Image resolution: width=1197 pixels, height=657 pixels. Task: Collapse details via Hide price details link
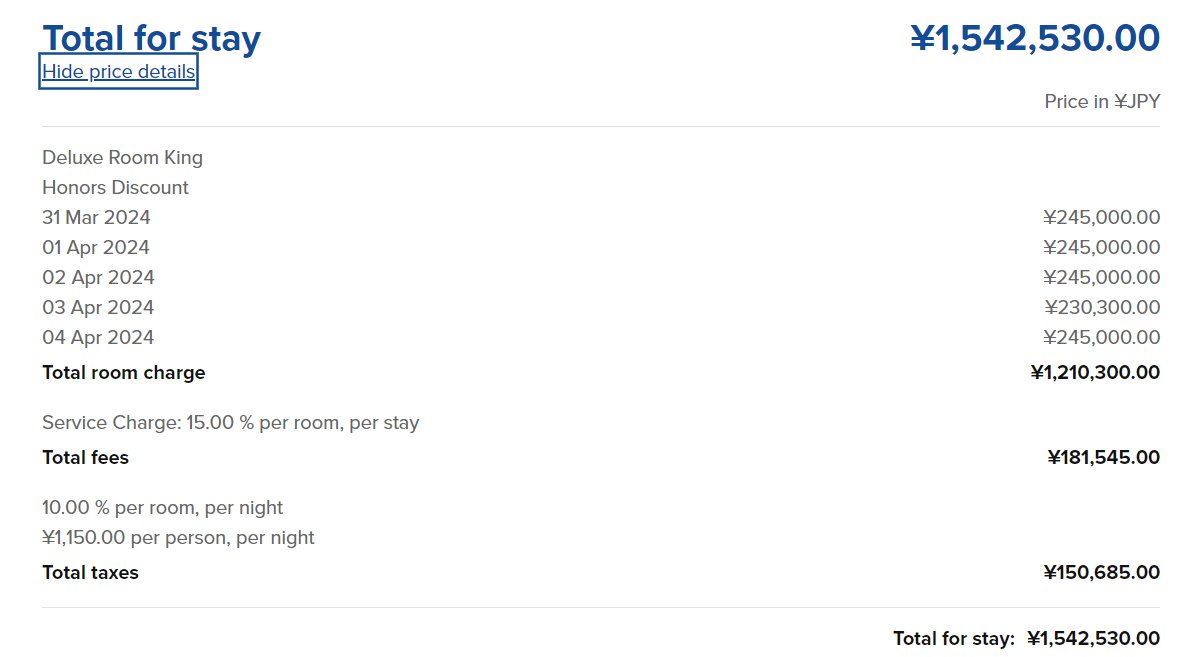(x=118, y=72)
